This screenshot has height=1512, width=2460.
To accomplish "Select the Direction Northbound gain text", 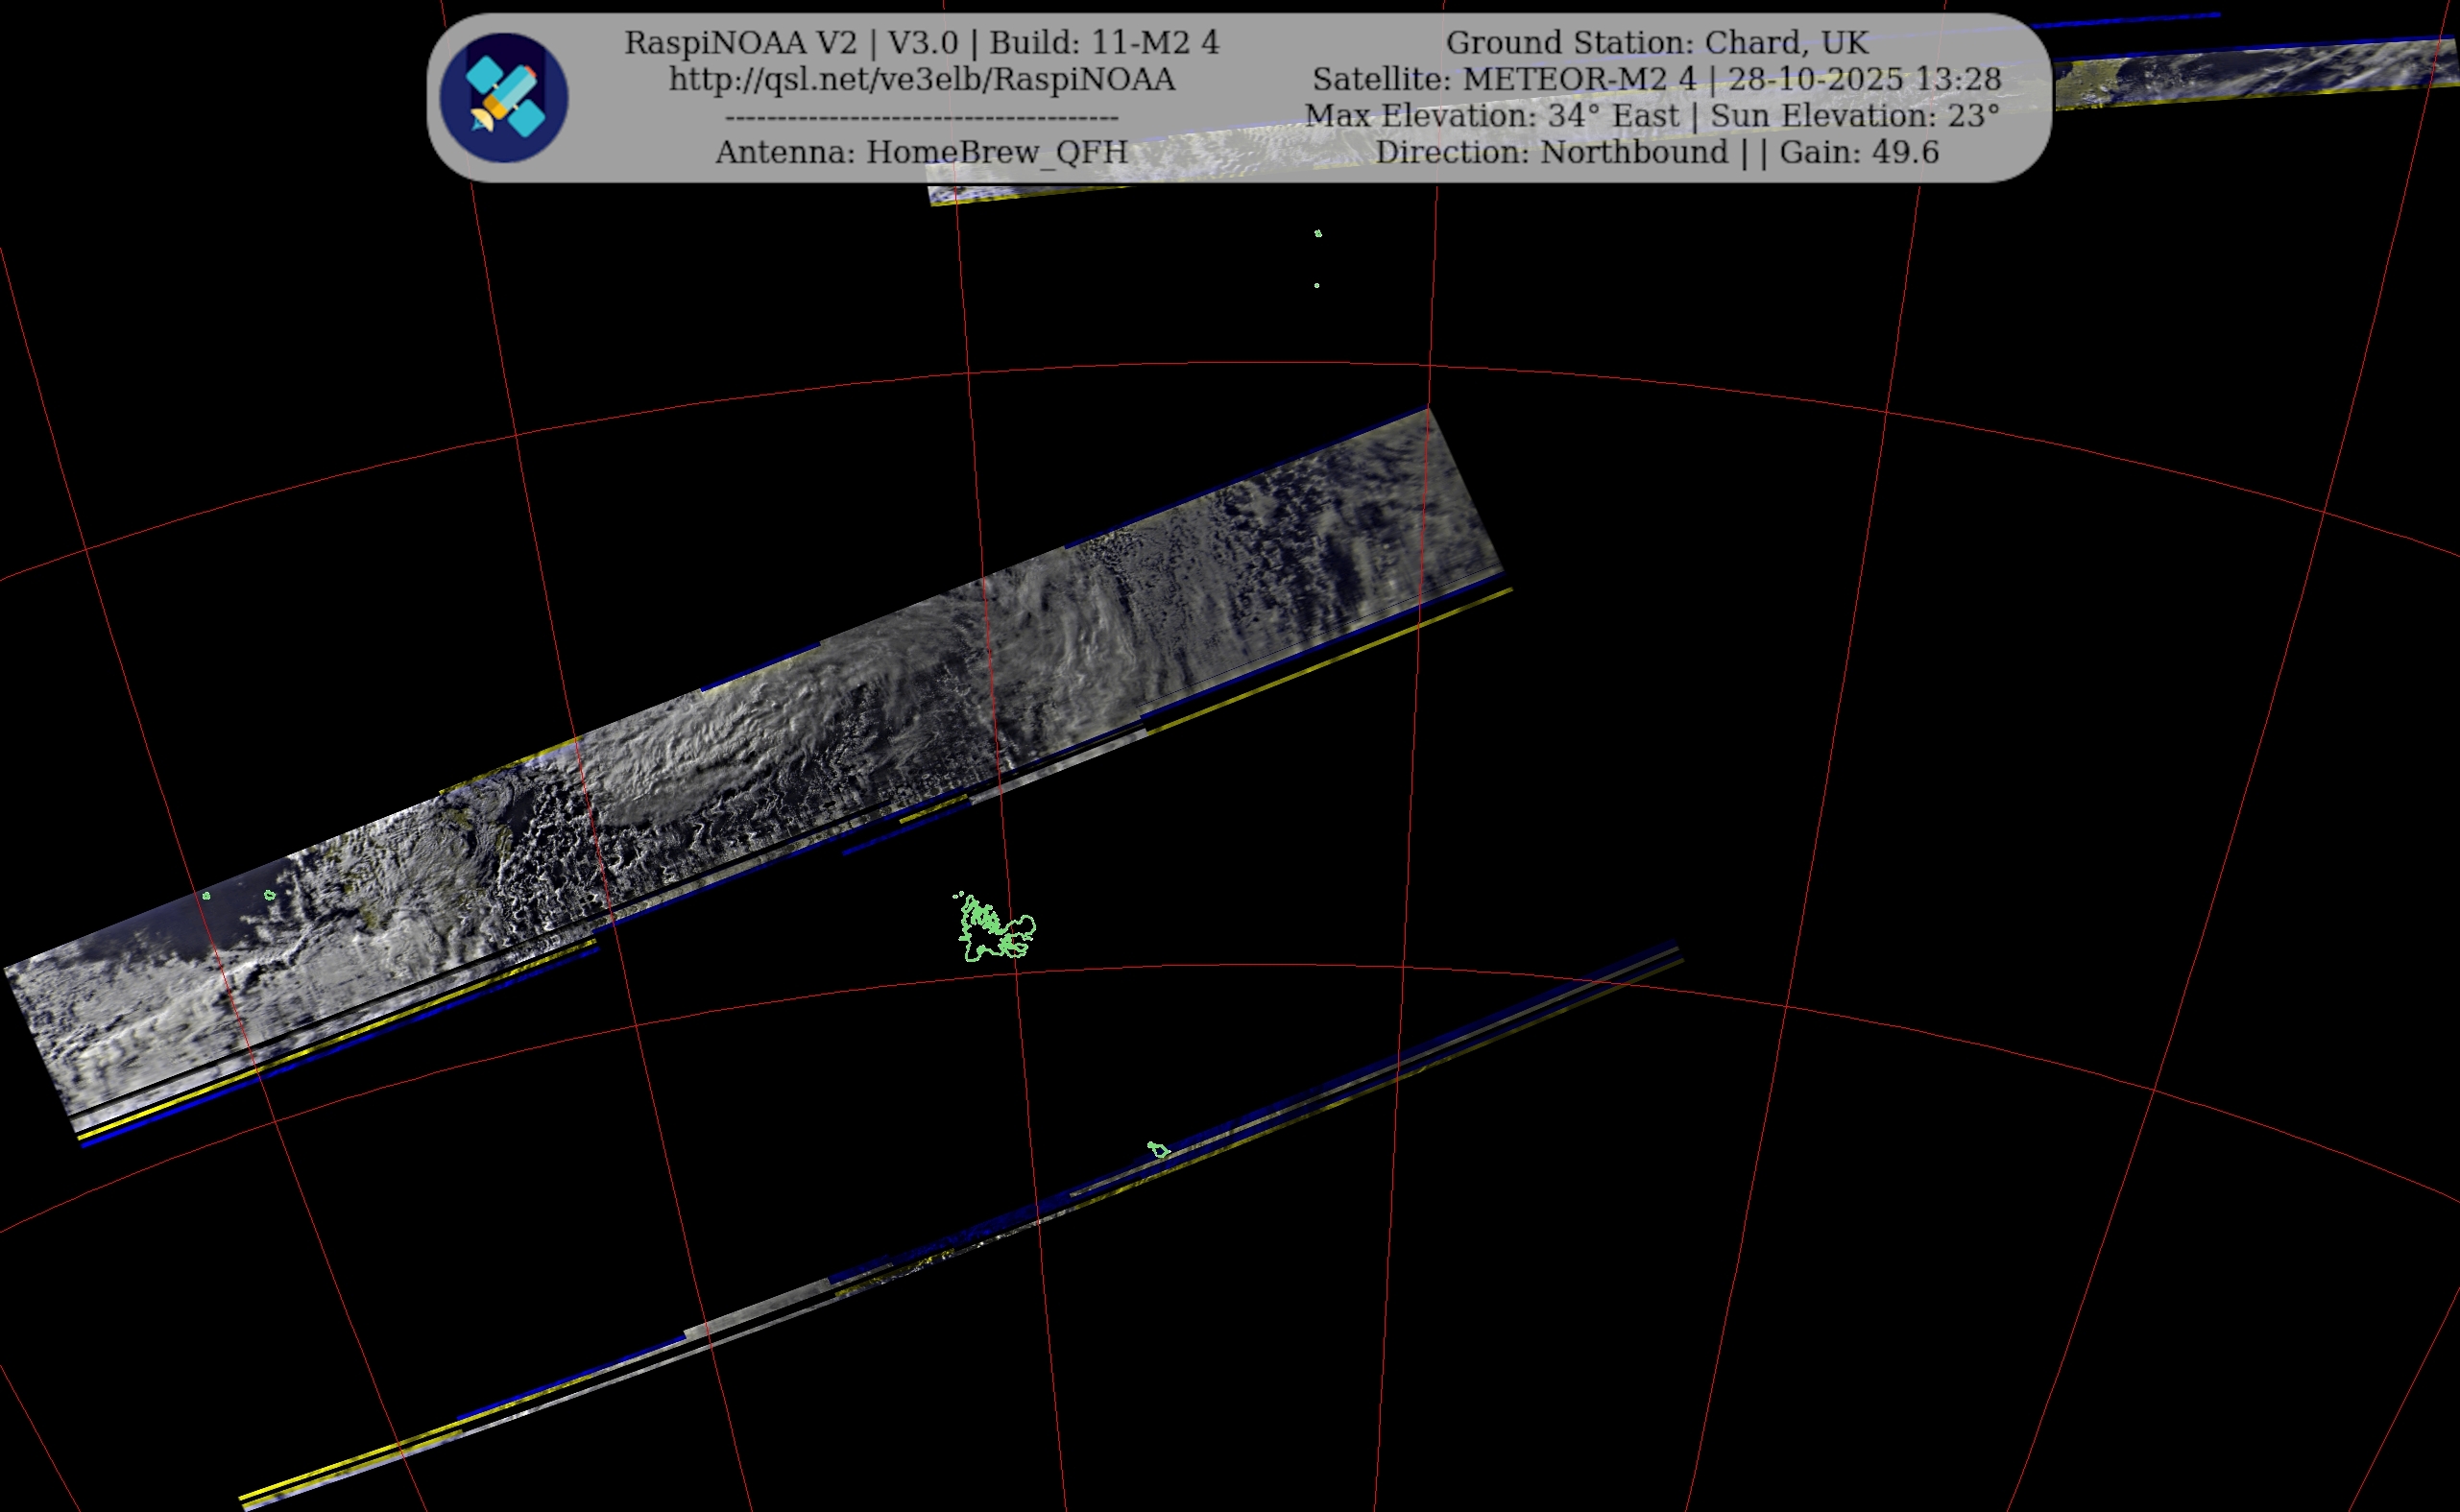I will pos(1656,152).
